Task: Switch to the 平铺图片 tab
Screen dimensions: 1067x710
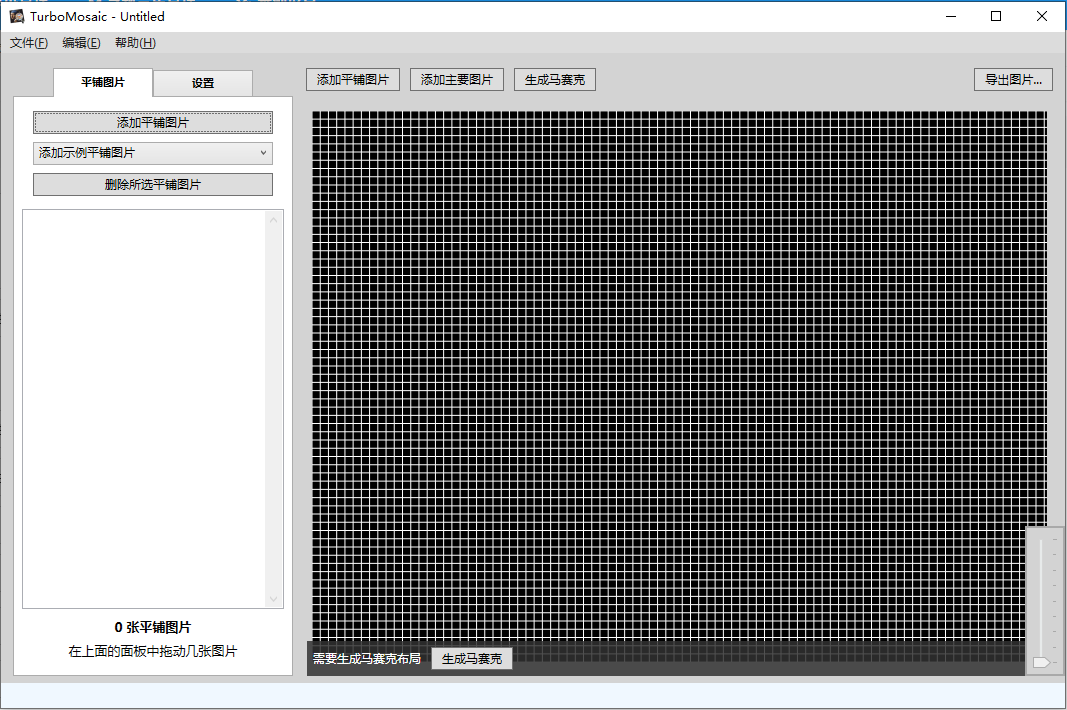Action: (x=103, y=82)
